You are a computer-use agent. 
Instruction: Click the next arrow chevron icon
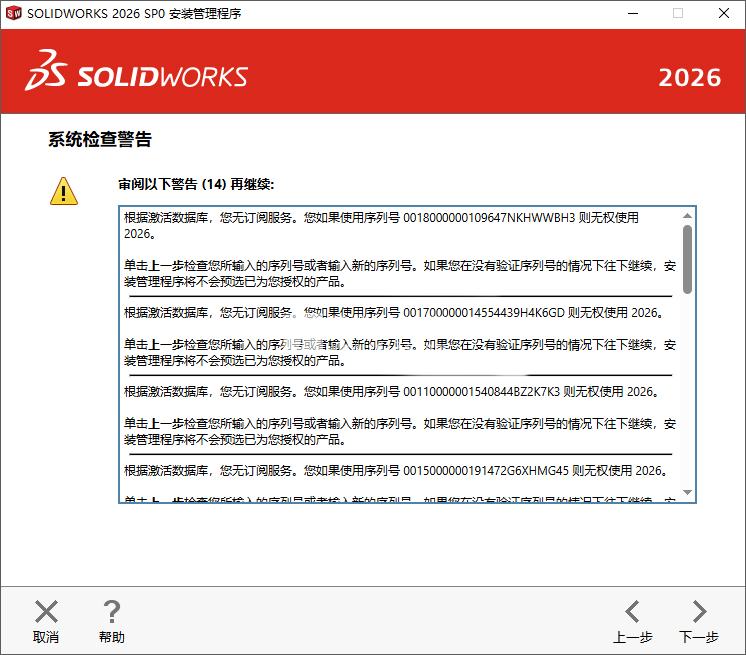[x=699, y=612]
